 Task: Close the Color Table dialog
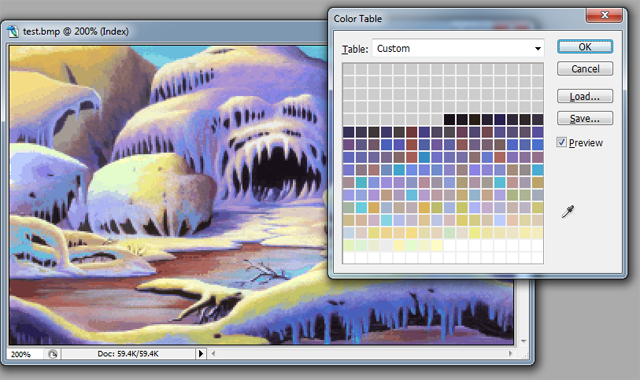(x=604, y=15)
